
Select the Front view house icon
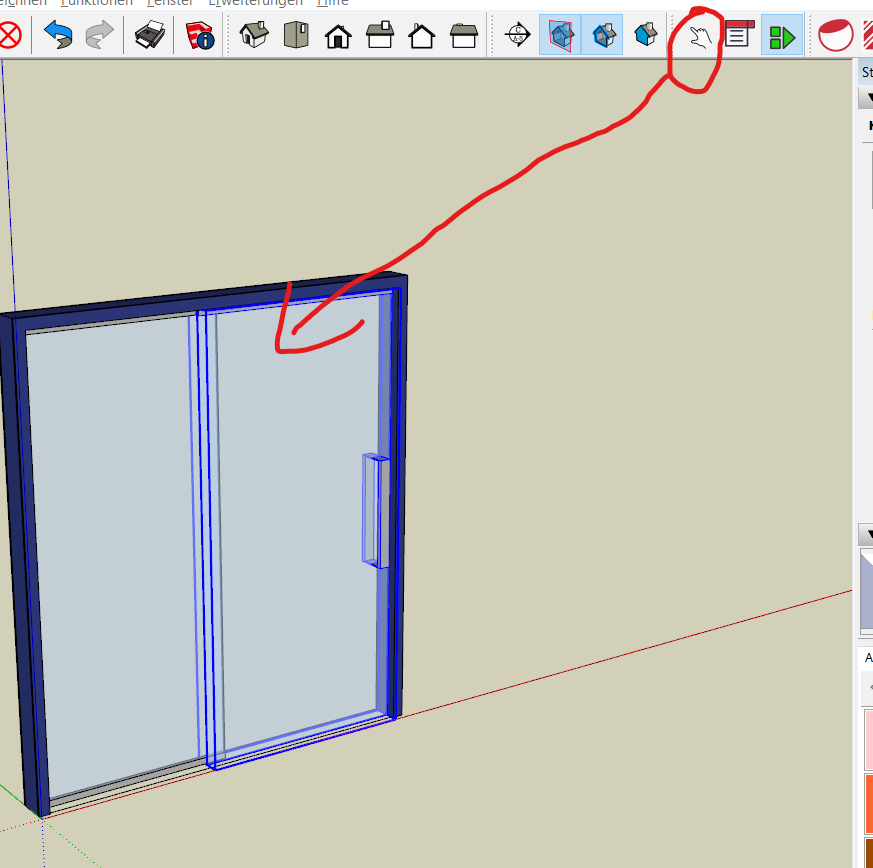tap(338, 36)
